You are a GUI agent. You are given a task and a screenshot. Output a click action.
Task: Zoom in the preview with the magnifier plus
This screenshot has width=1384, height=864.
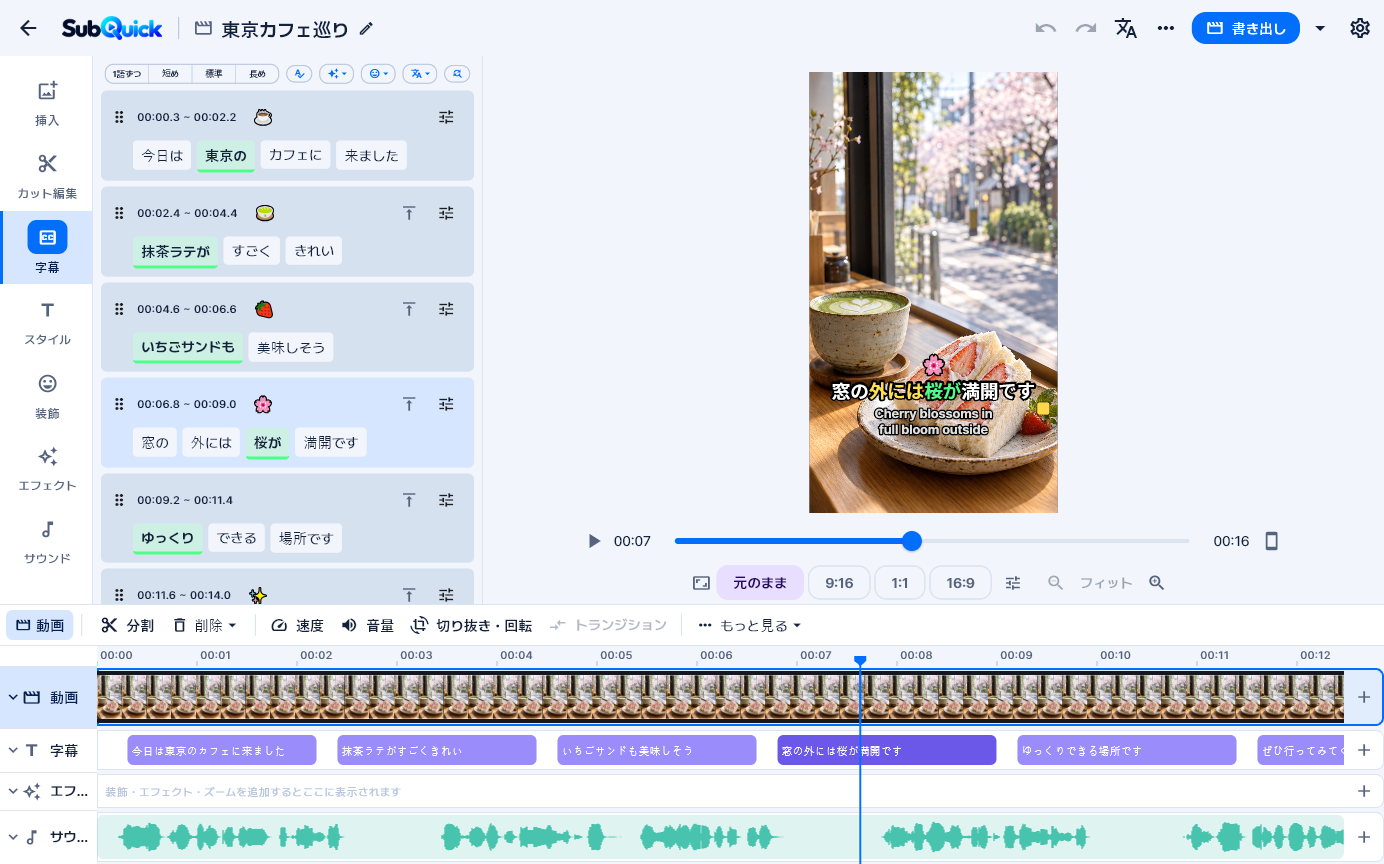pos(1157,583)
